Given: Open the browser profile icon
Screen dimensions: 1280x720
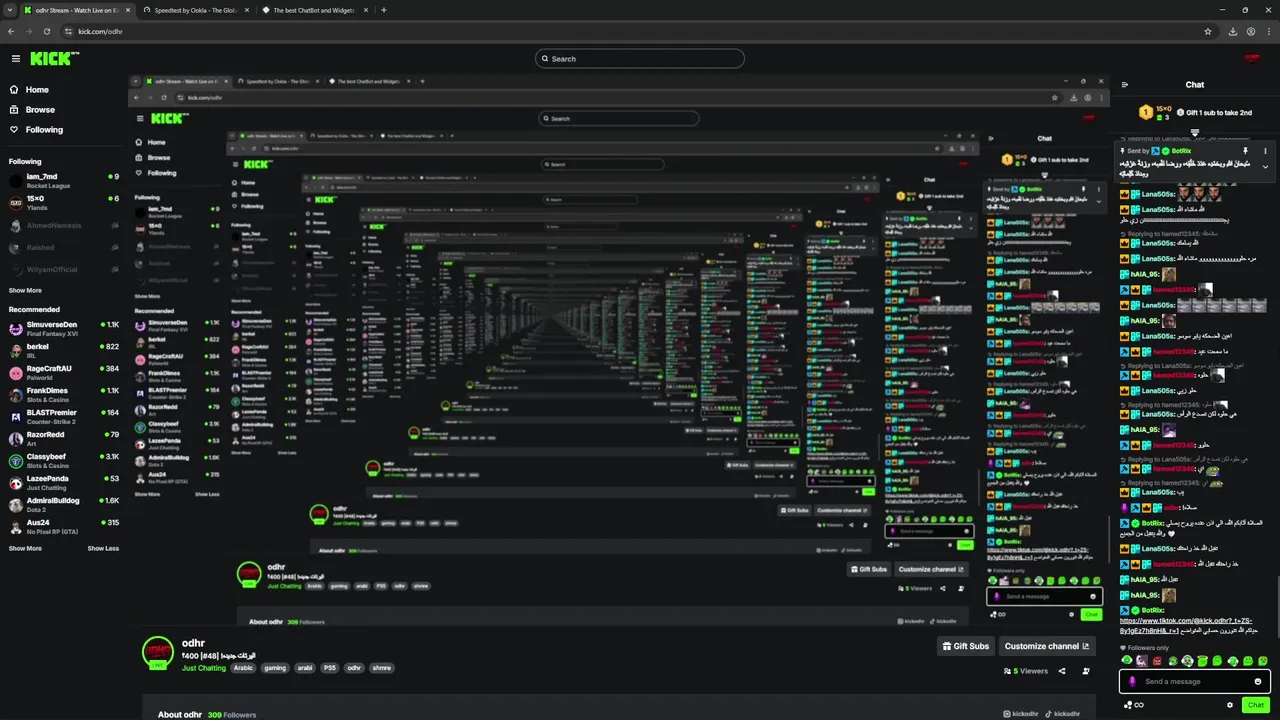Looking at the screenshot, I should click(x=1251, y=31).
